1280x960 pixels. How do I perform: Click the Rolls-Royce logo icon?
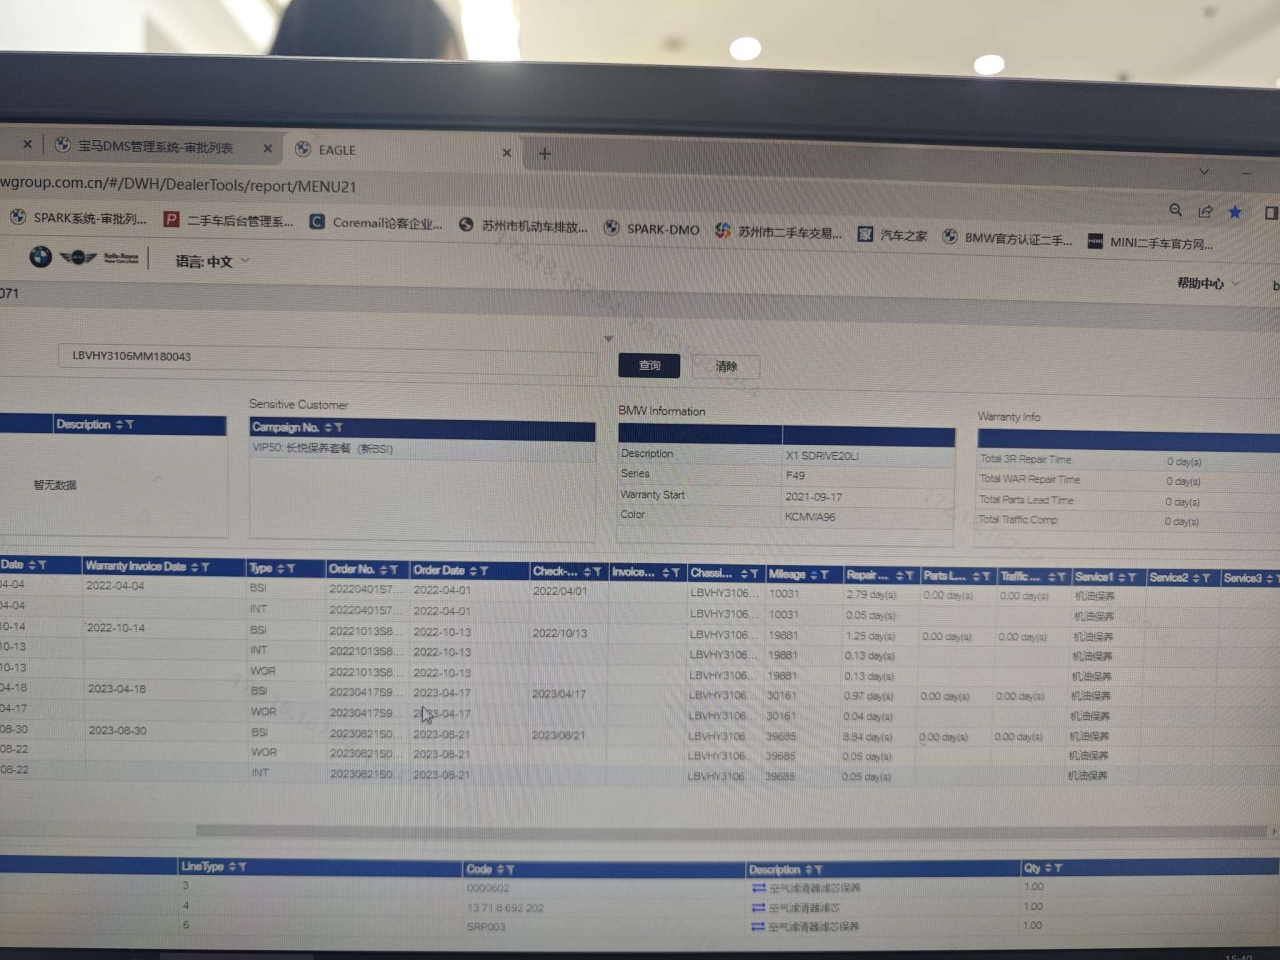(121, 258)
